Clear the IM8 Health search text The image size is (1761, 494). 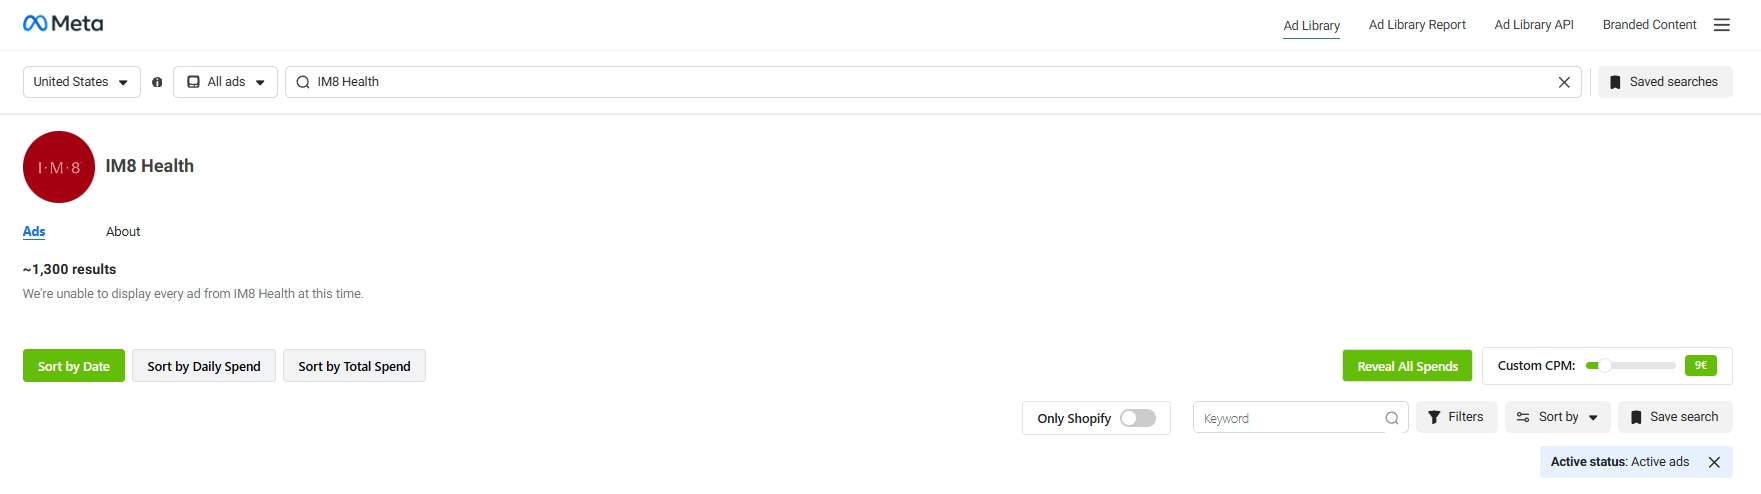pos(1564,82)
